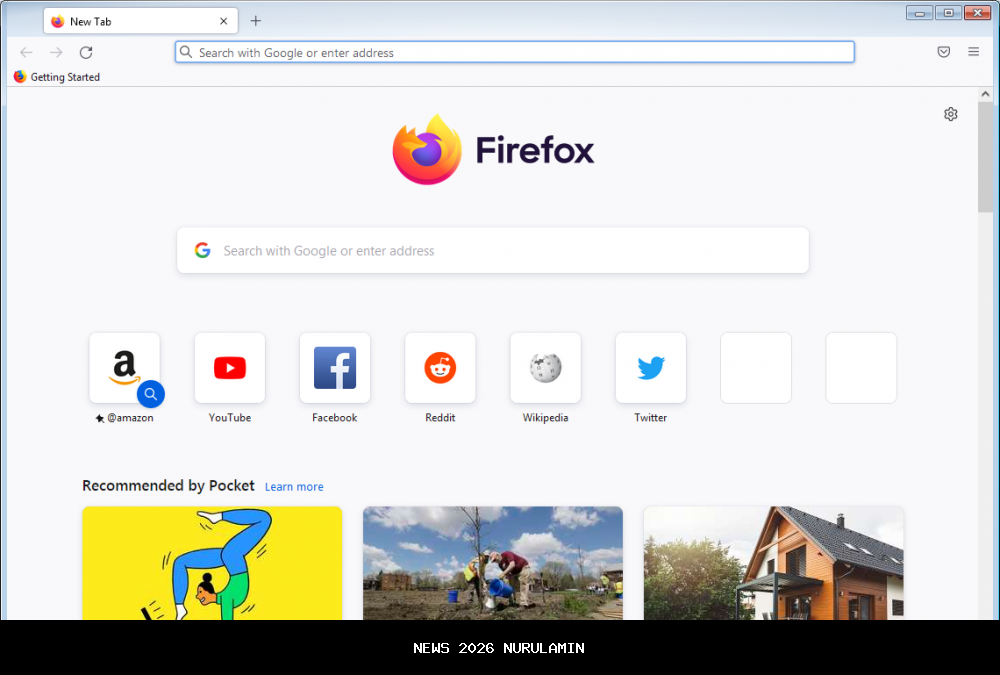Select the New Tab tab

coord(130,21)
